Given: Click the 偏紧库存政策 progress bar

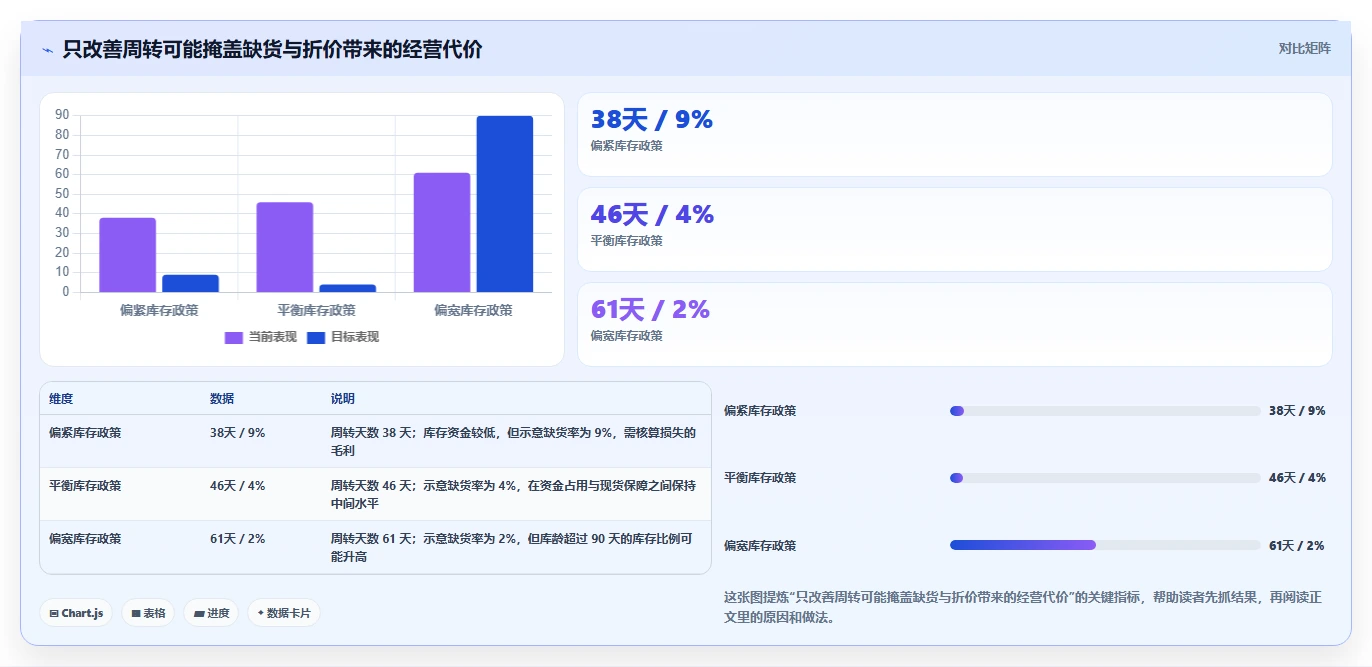Looking at the screenshot, I should coord(1105,411).
